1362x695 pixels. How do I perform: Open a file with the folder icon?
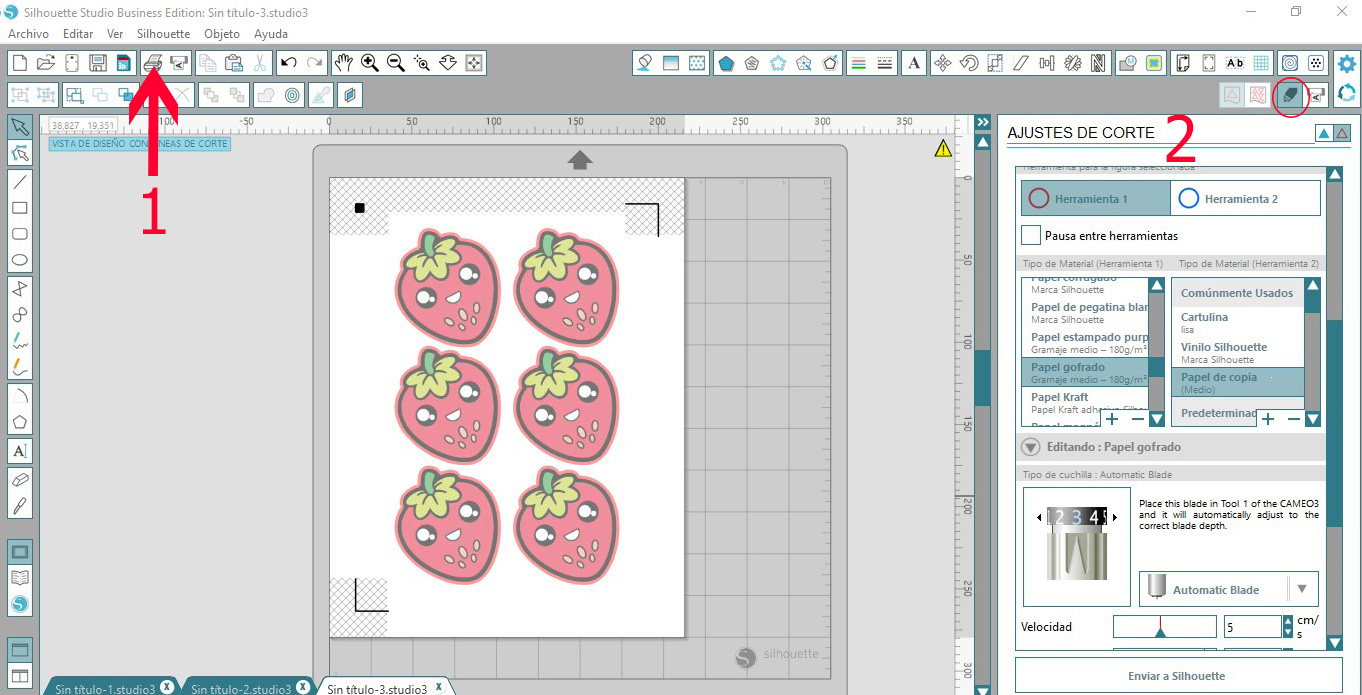pos(45,63)
